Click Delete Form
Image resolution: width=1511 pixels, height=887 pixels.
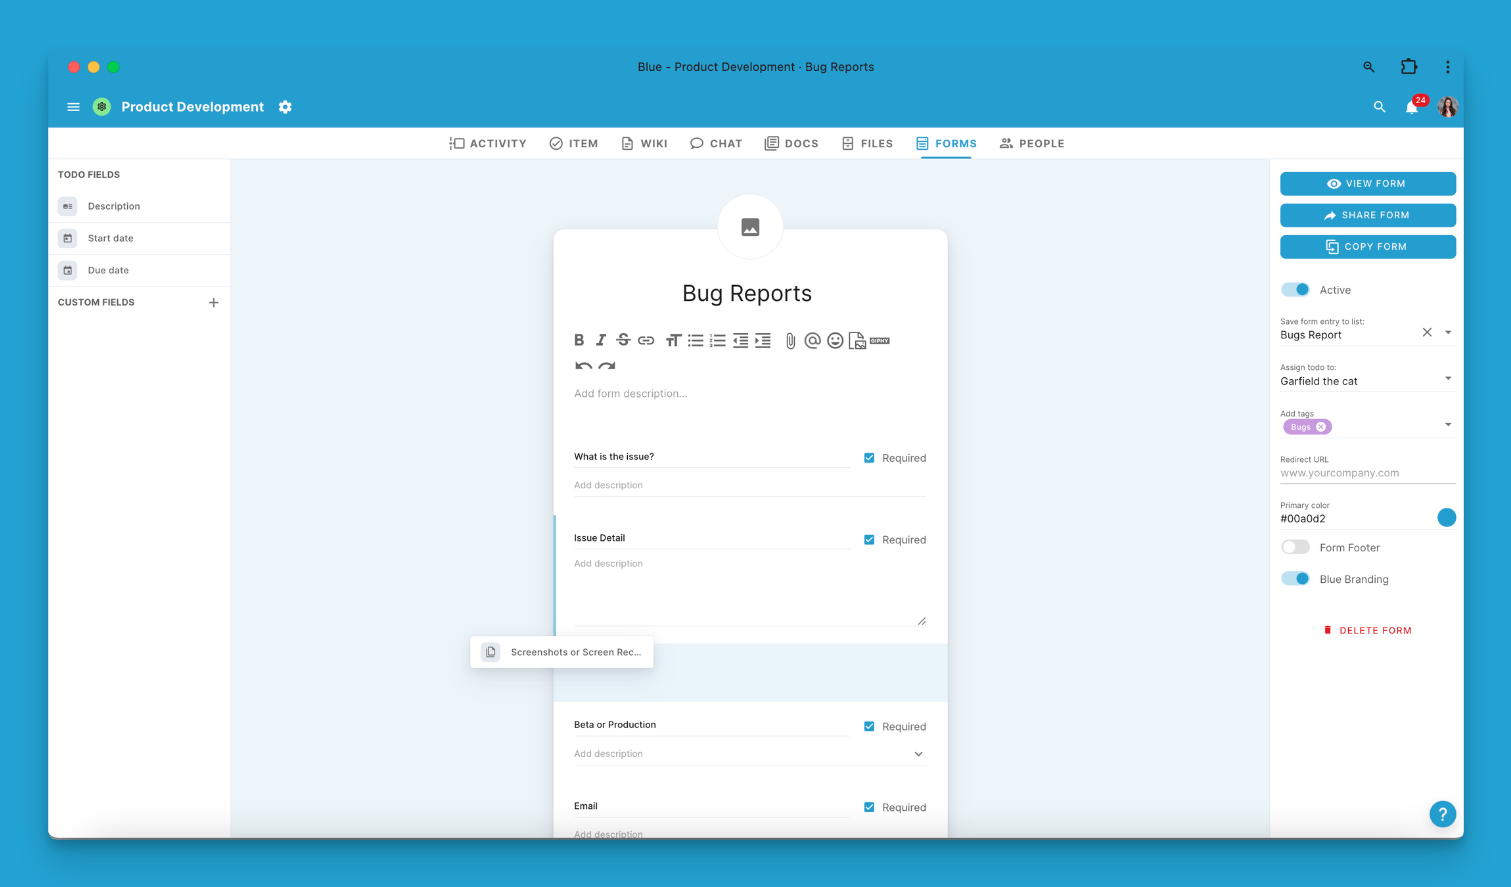click(x=1367, y=631)
